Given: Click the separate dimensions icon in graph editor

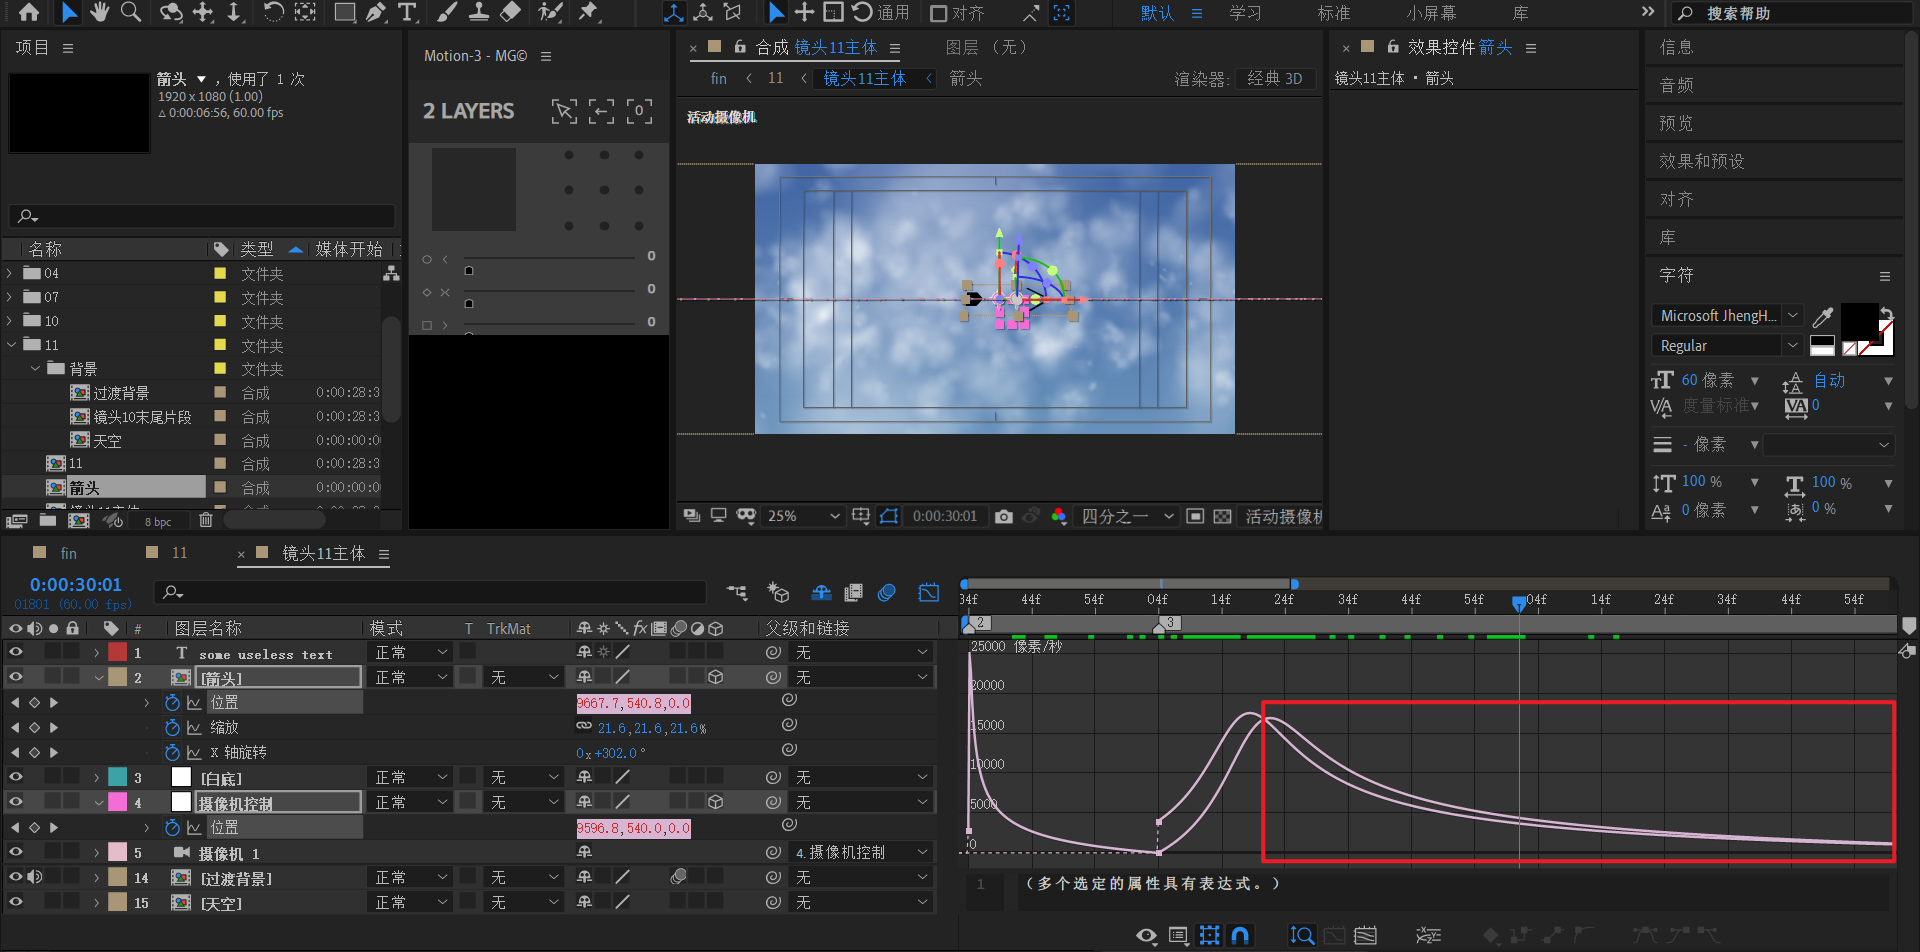Looking at the screenshot, I should [1428, 935].
